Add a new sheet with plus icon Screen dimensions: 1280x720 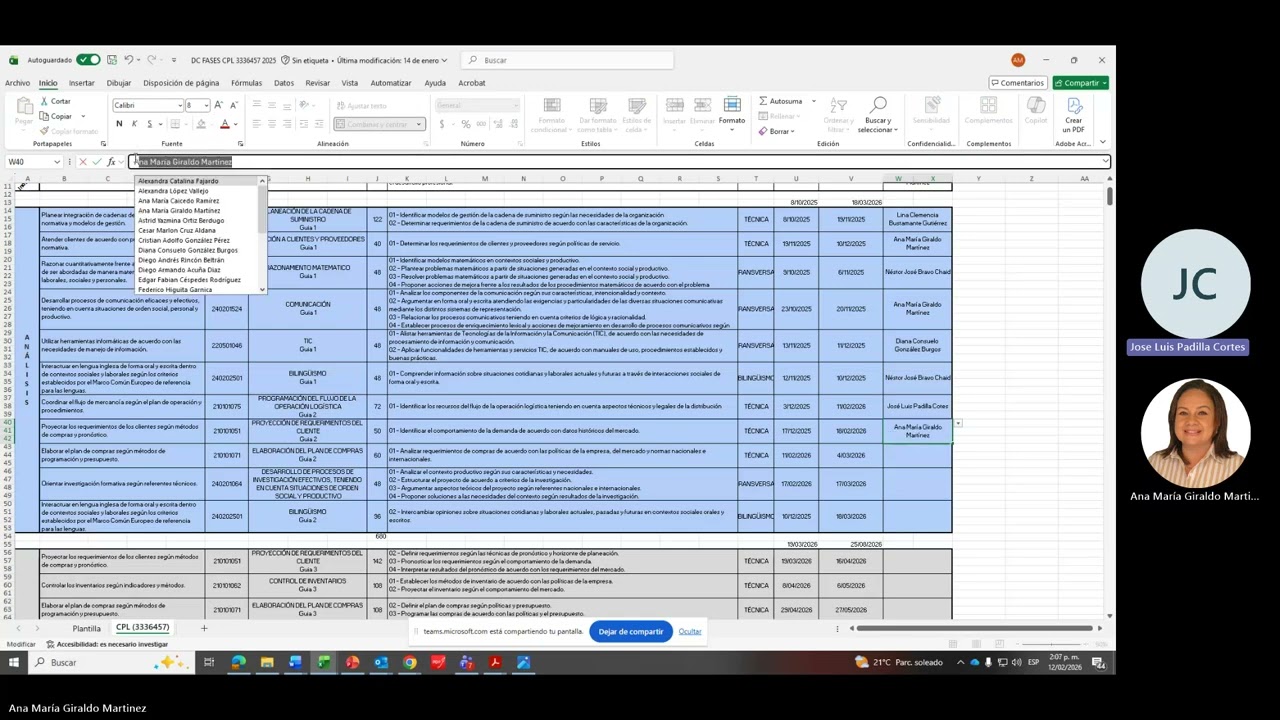tap(204, 628)
